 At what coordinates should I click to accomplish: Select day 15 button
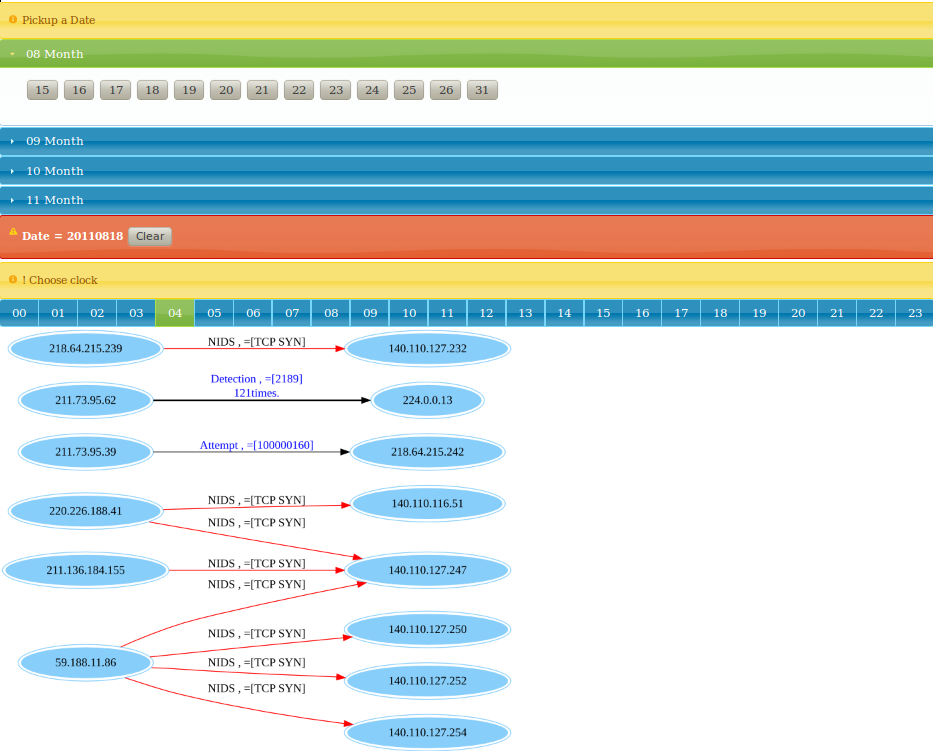tap(42, 90)
